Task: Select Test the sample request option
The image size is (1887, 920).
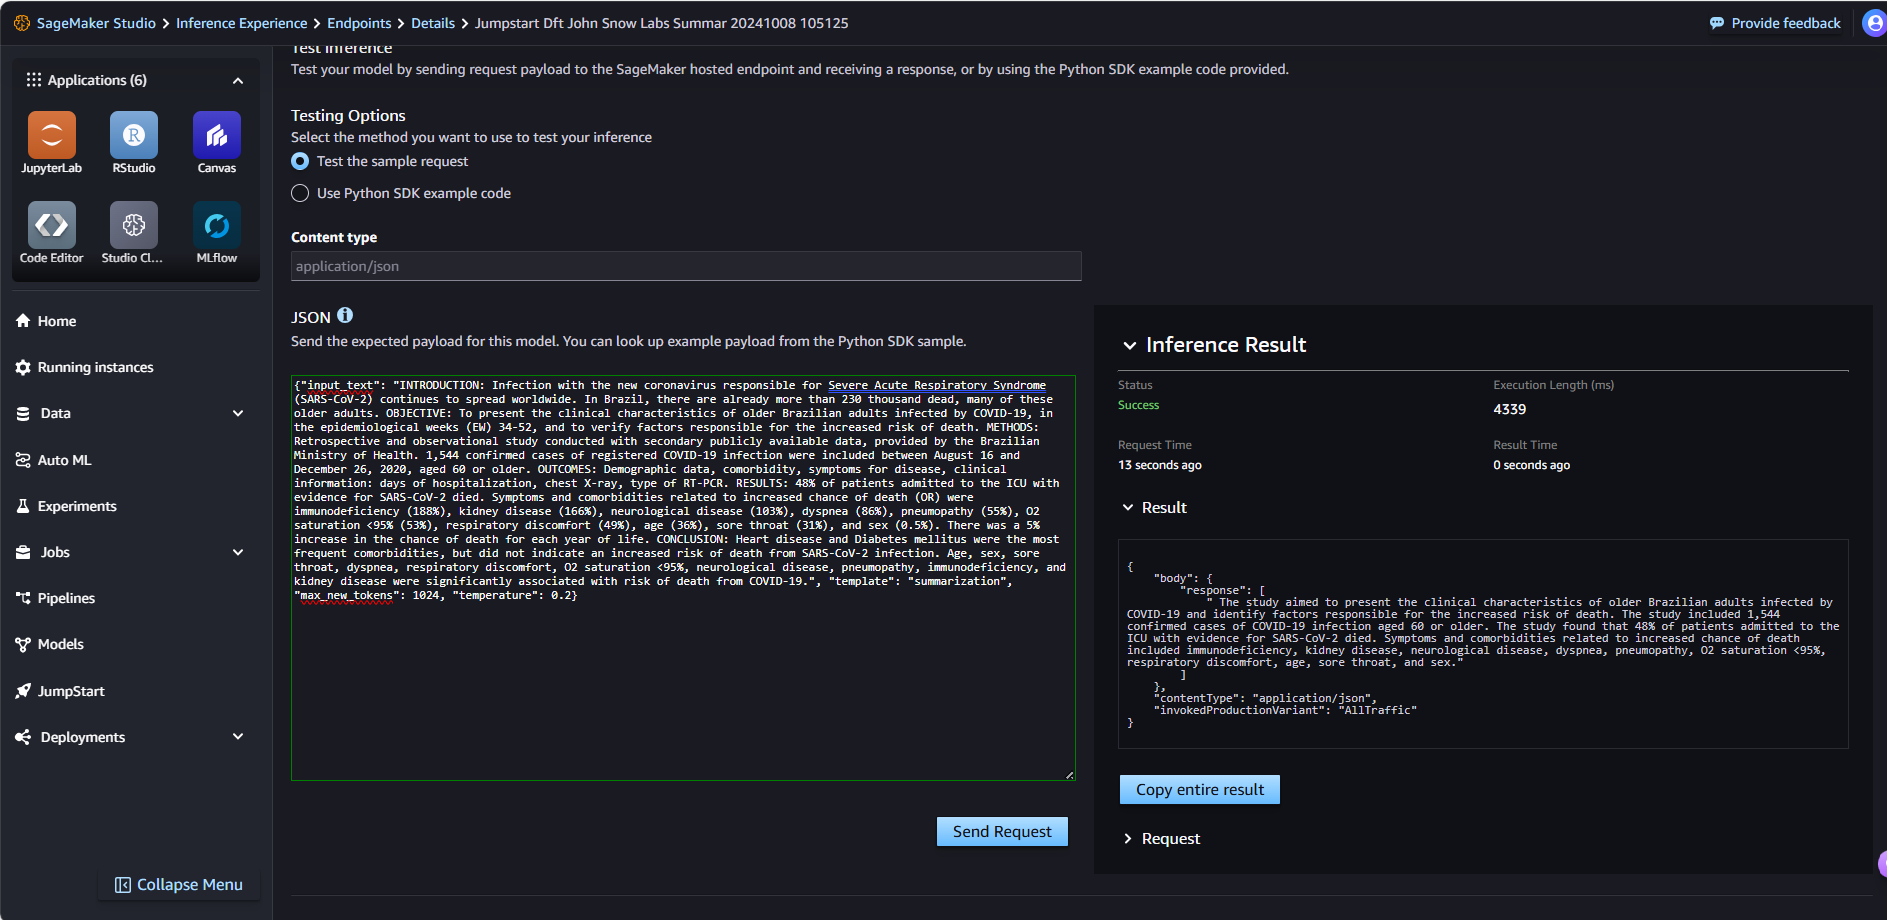Action: click(300, 161)
